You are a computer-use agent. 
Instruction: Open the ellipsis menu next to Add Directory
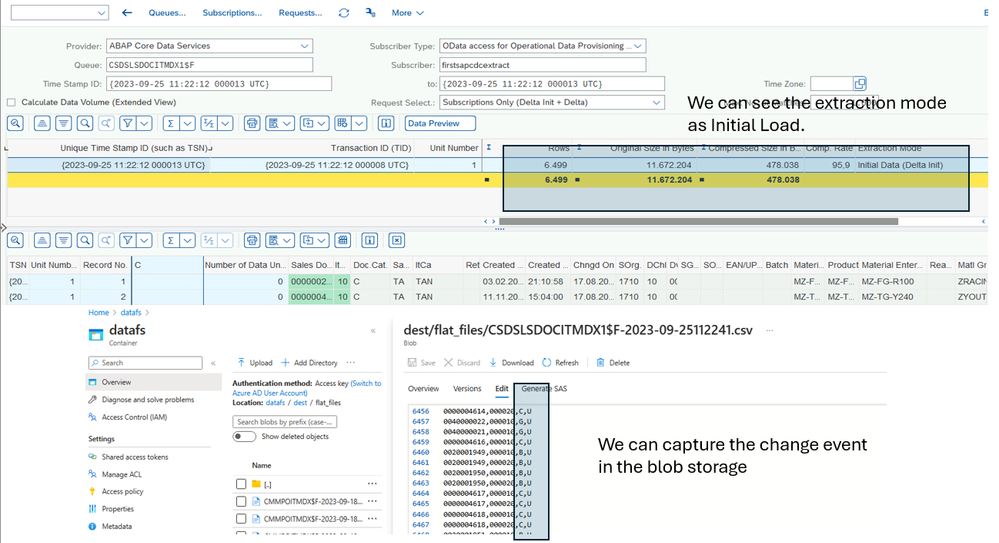pyautogui.click(x=350, y=363)
